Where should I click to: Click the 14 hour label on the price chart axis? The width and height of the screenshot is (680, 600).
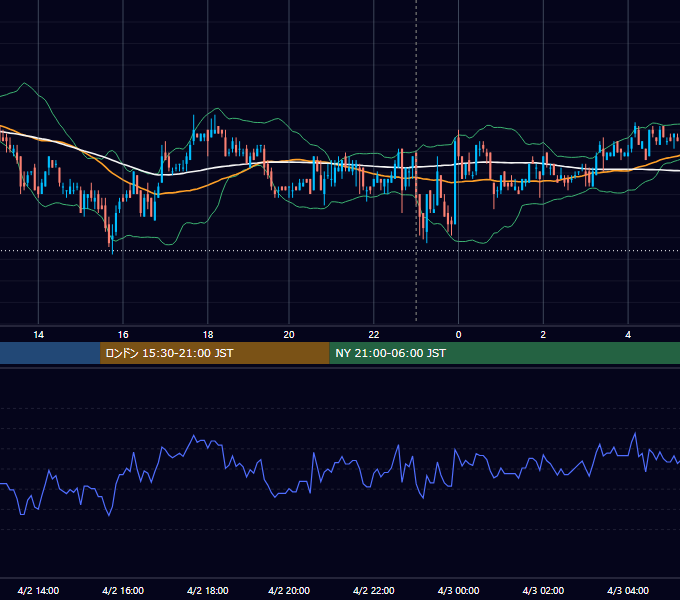click(39, 335)
